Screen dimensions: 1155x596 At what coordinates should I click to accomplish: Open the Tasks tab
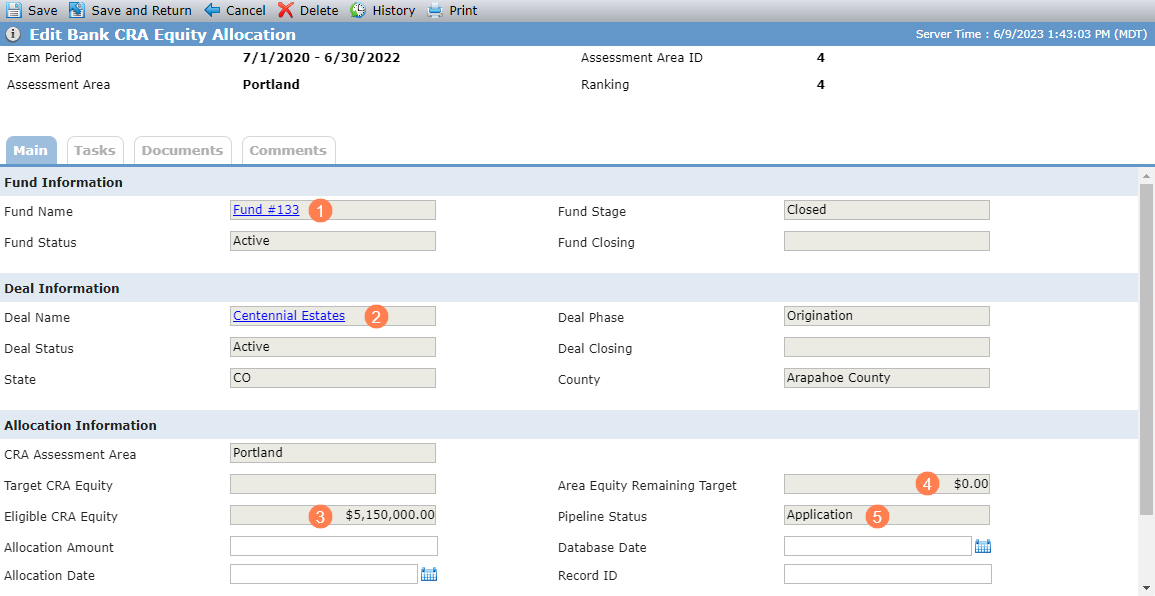(x=95, y=150)
